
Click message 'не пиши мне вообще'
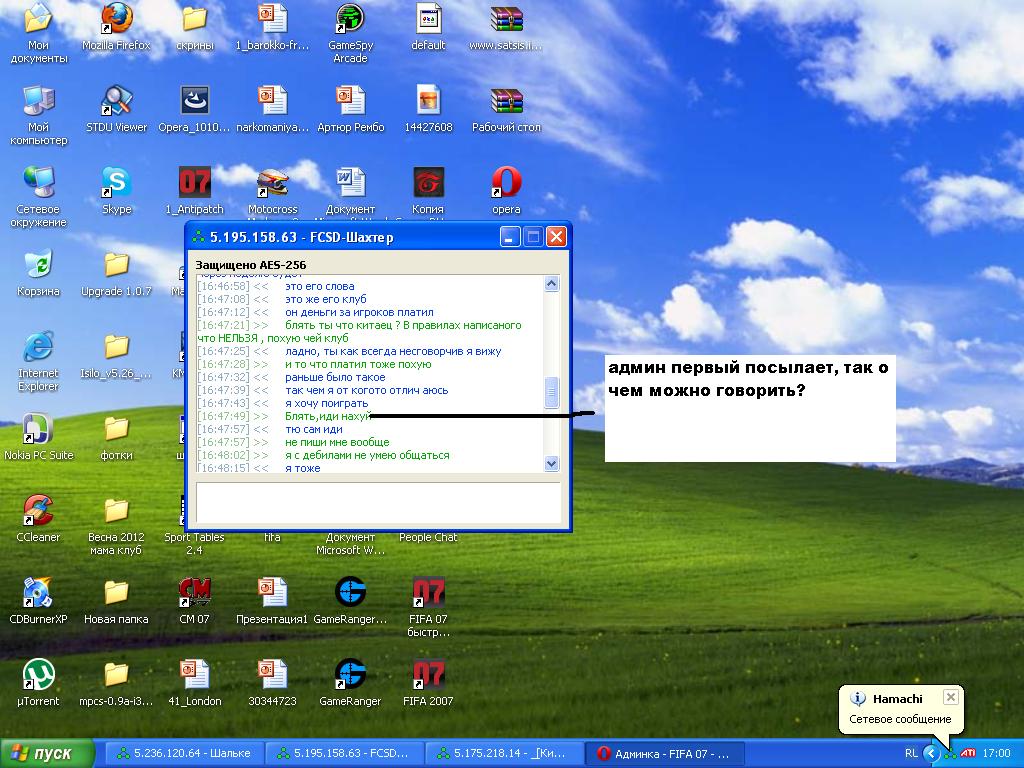[x=337, y=442]
